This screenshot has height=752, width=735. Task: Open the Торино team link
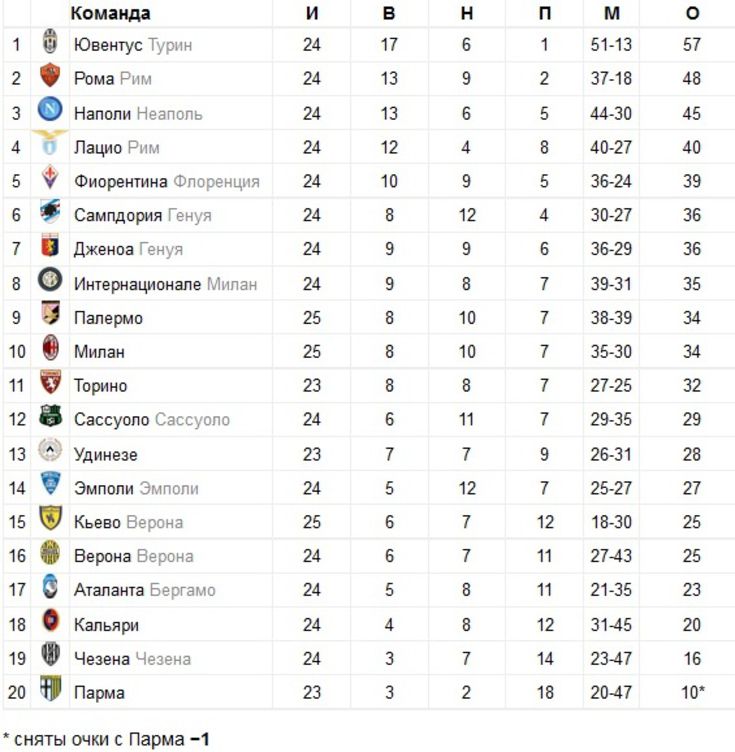[x=100, y=386]
